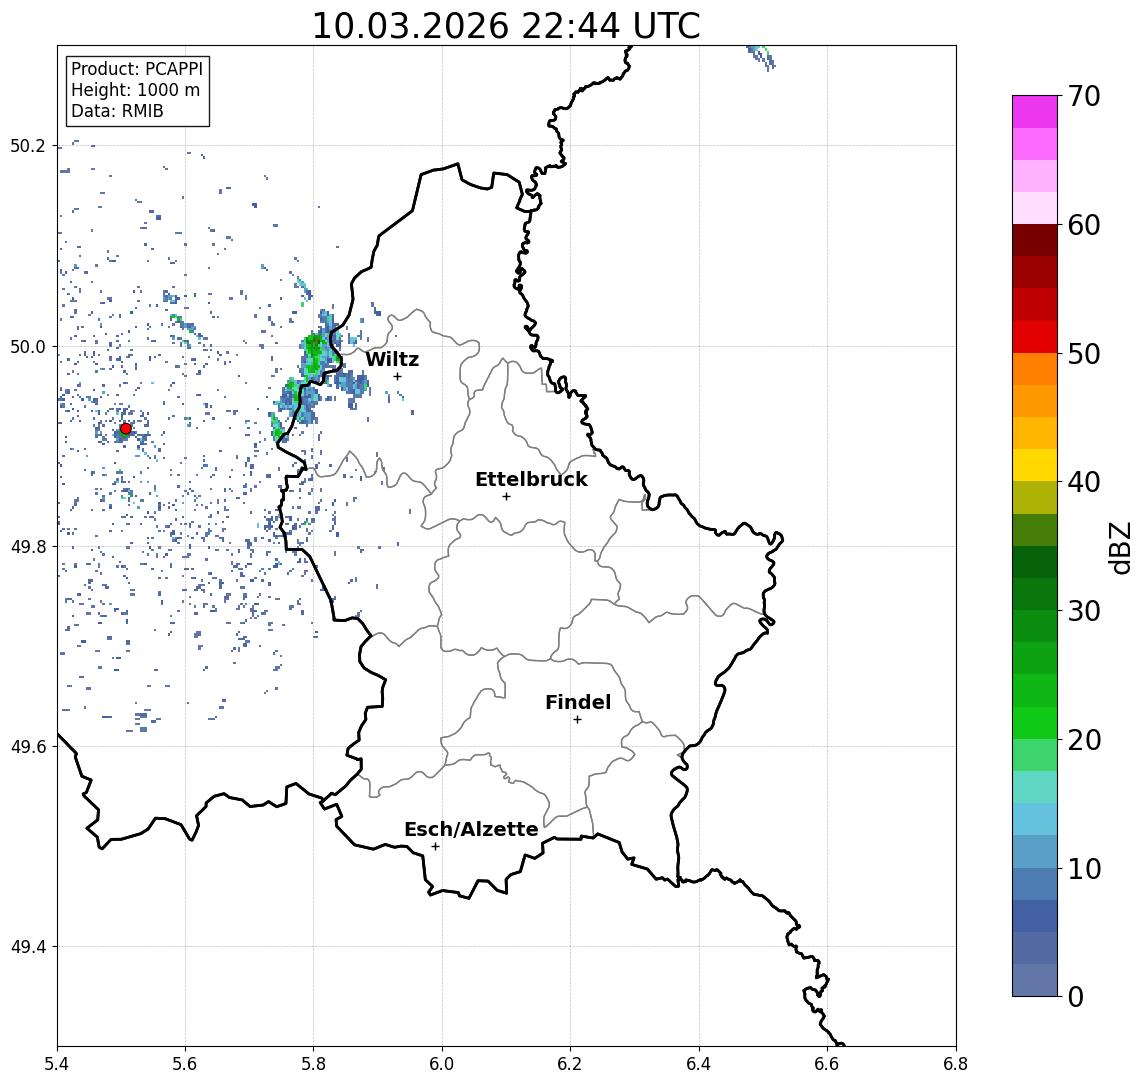Click the red radar location marker
The height and width of the screenshot is (1084, 1145).
click(126, 429)
